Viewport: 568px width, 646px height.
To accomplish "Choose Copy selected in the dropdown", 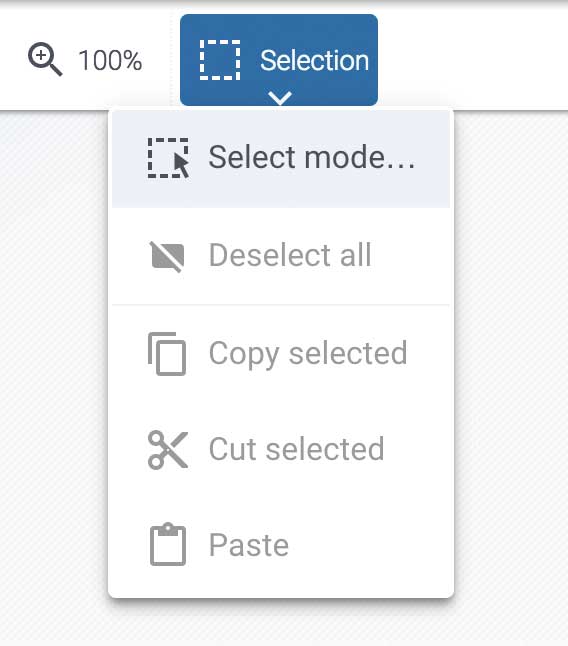I will coord(281,353).
